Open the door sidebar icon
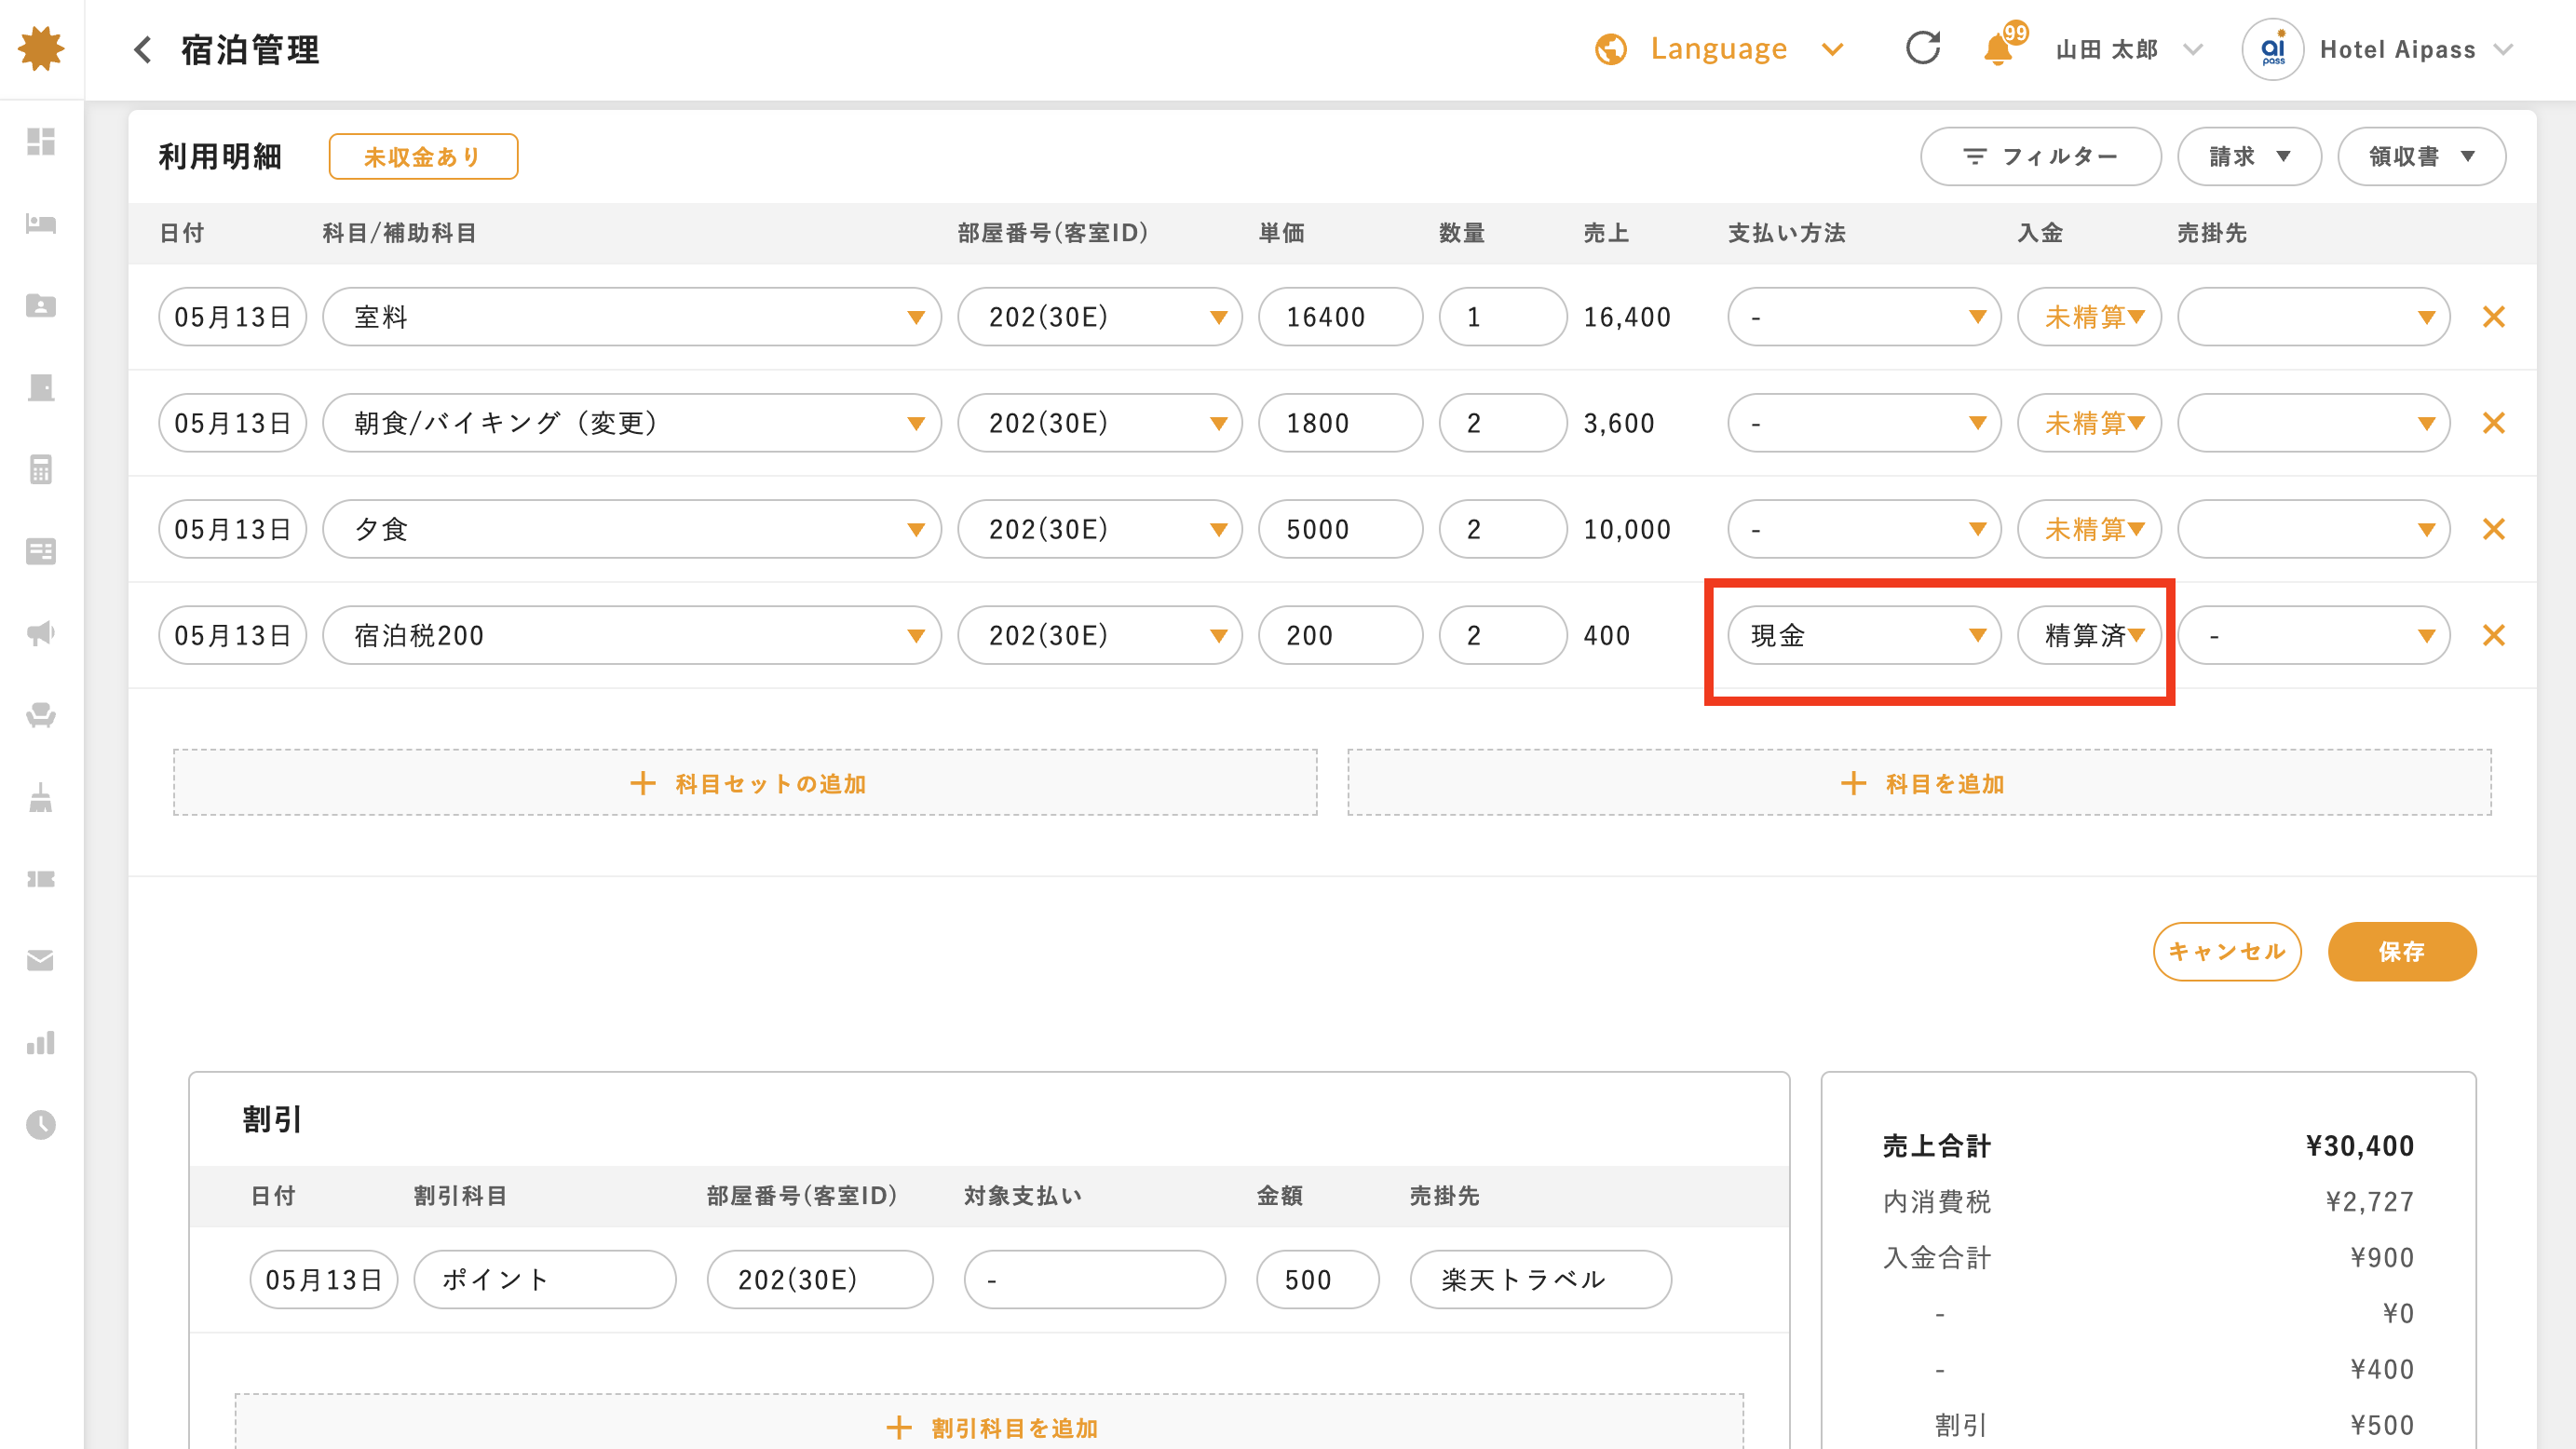Image resolution: width=2576 pixels, height=1449 pixels. (x=41, y=387)
